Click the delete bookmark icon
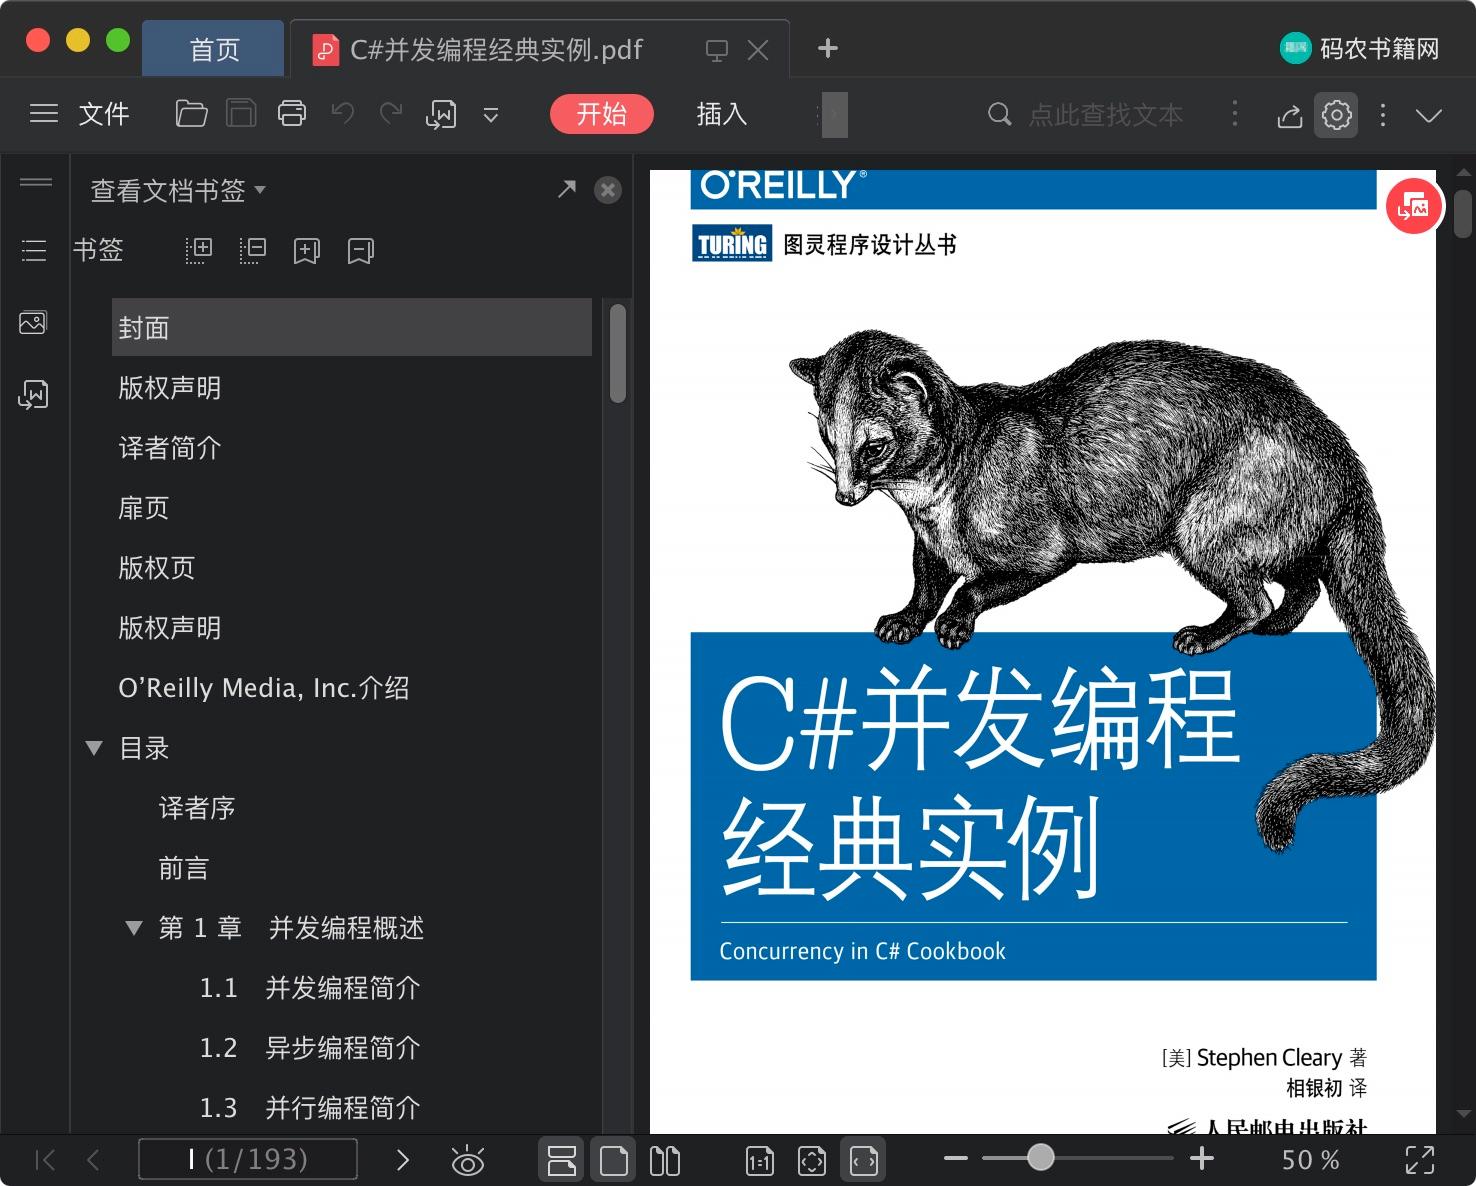 361,251
